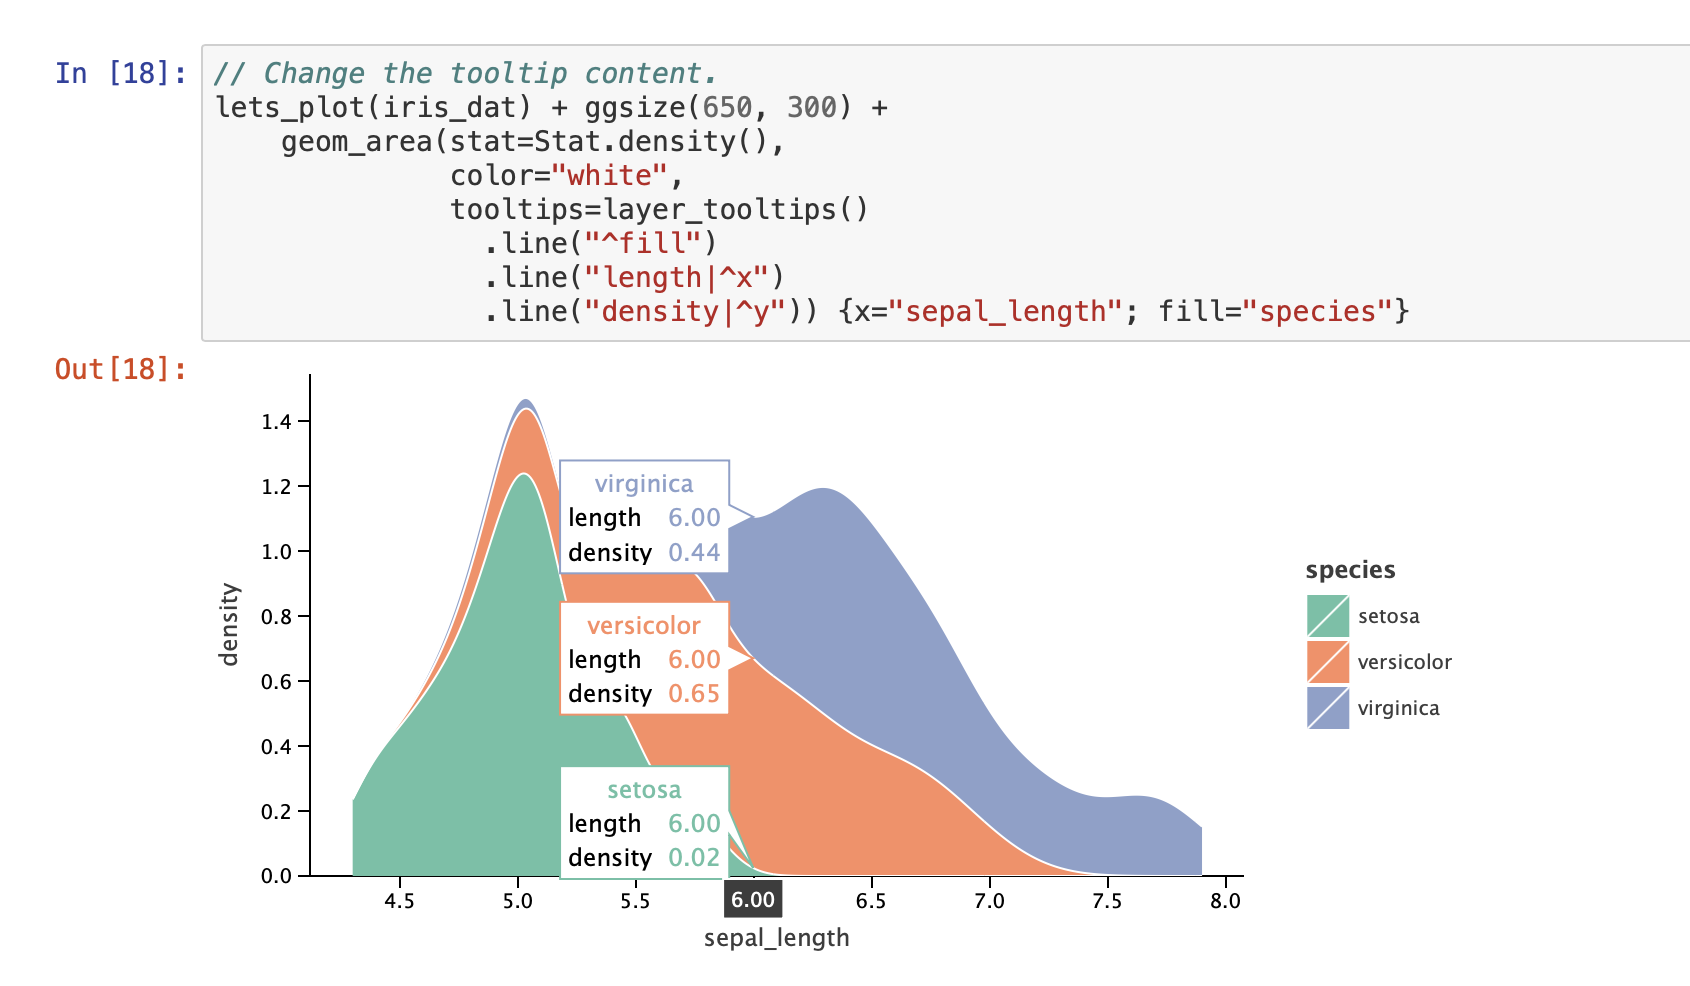This screenshot has width=1690, height=986.
Task: Select the versicolor legend swatch icon
Action: [1327, 661]
